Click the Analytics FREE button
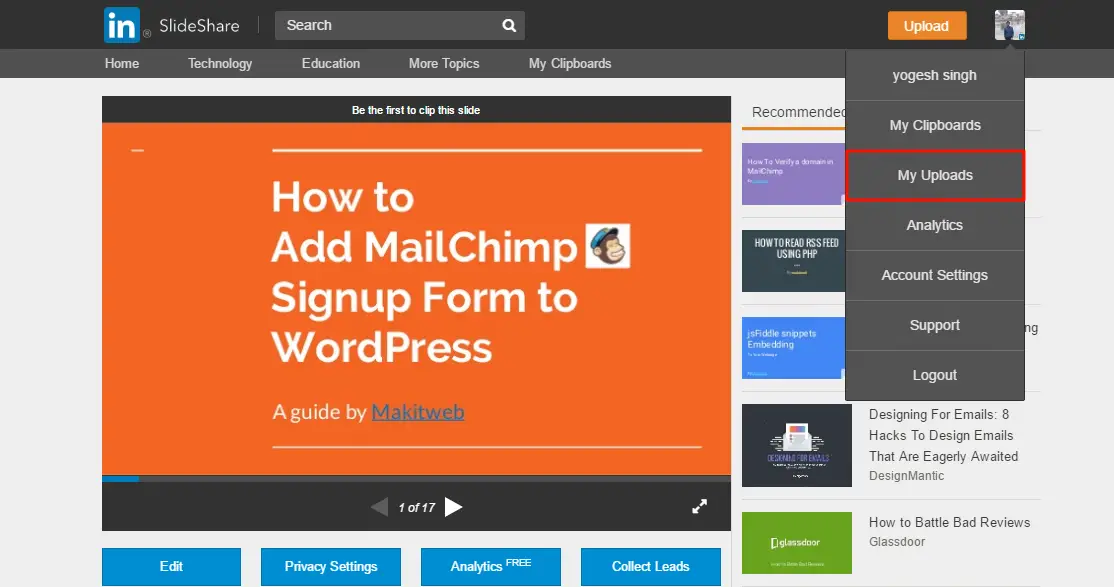 (491, 566)
